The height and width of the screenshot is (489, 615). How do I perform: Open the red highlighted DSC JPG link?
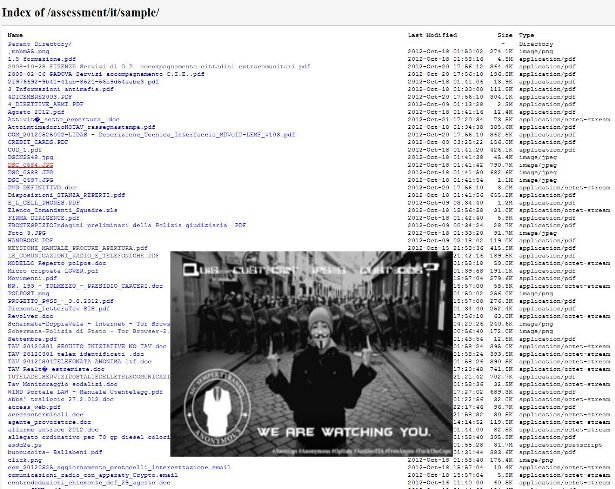pos(30,165)
